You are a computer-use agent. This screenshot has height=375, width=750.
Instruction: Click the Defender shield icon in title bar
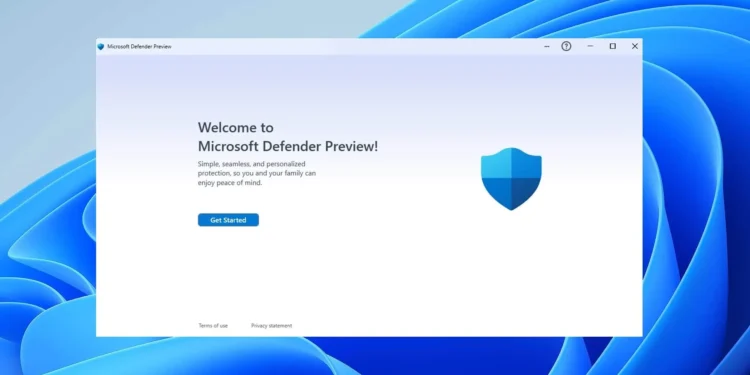point(100,46)
